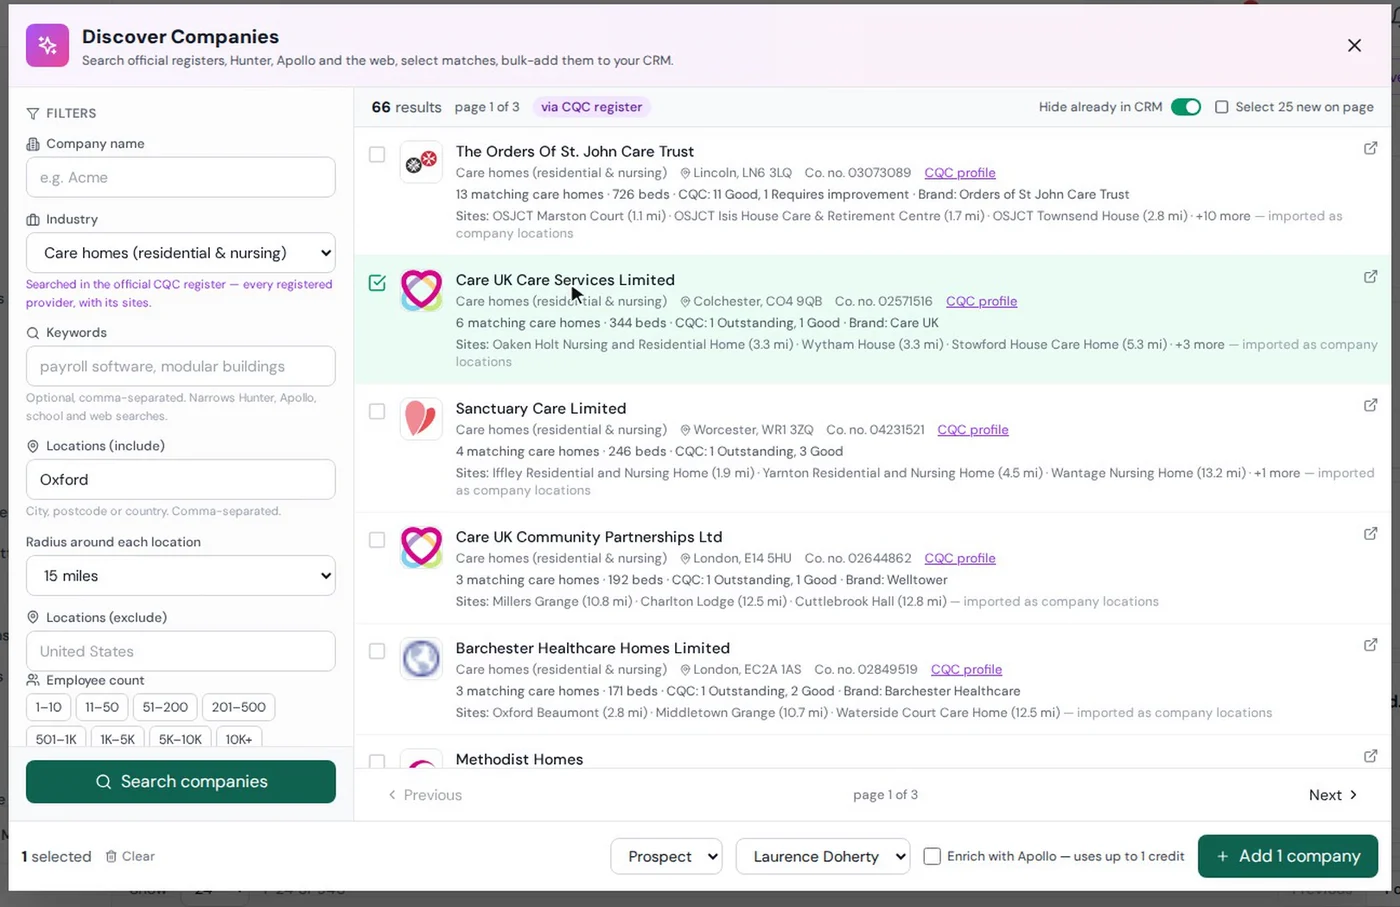This screenshot has height=907, width=1400.
Task: Click the Barchester Healthcare globe logo
Action: (421, 659)
